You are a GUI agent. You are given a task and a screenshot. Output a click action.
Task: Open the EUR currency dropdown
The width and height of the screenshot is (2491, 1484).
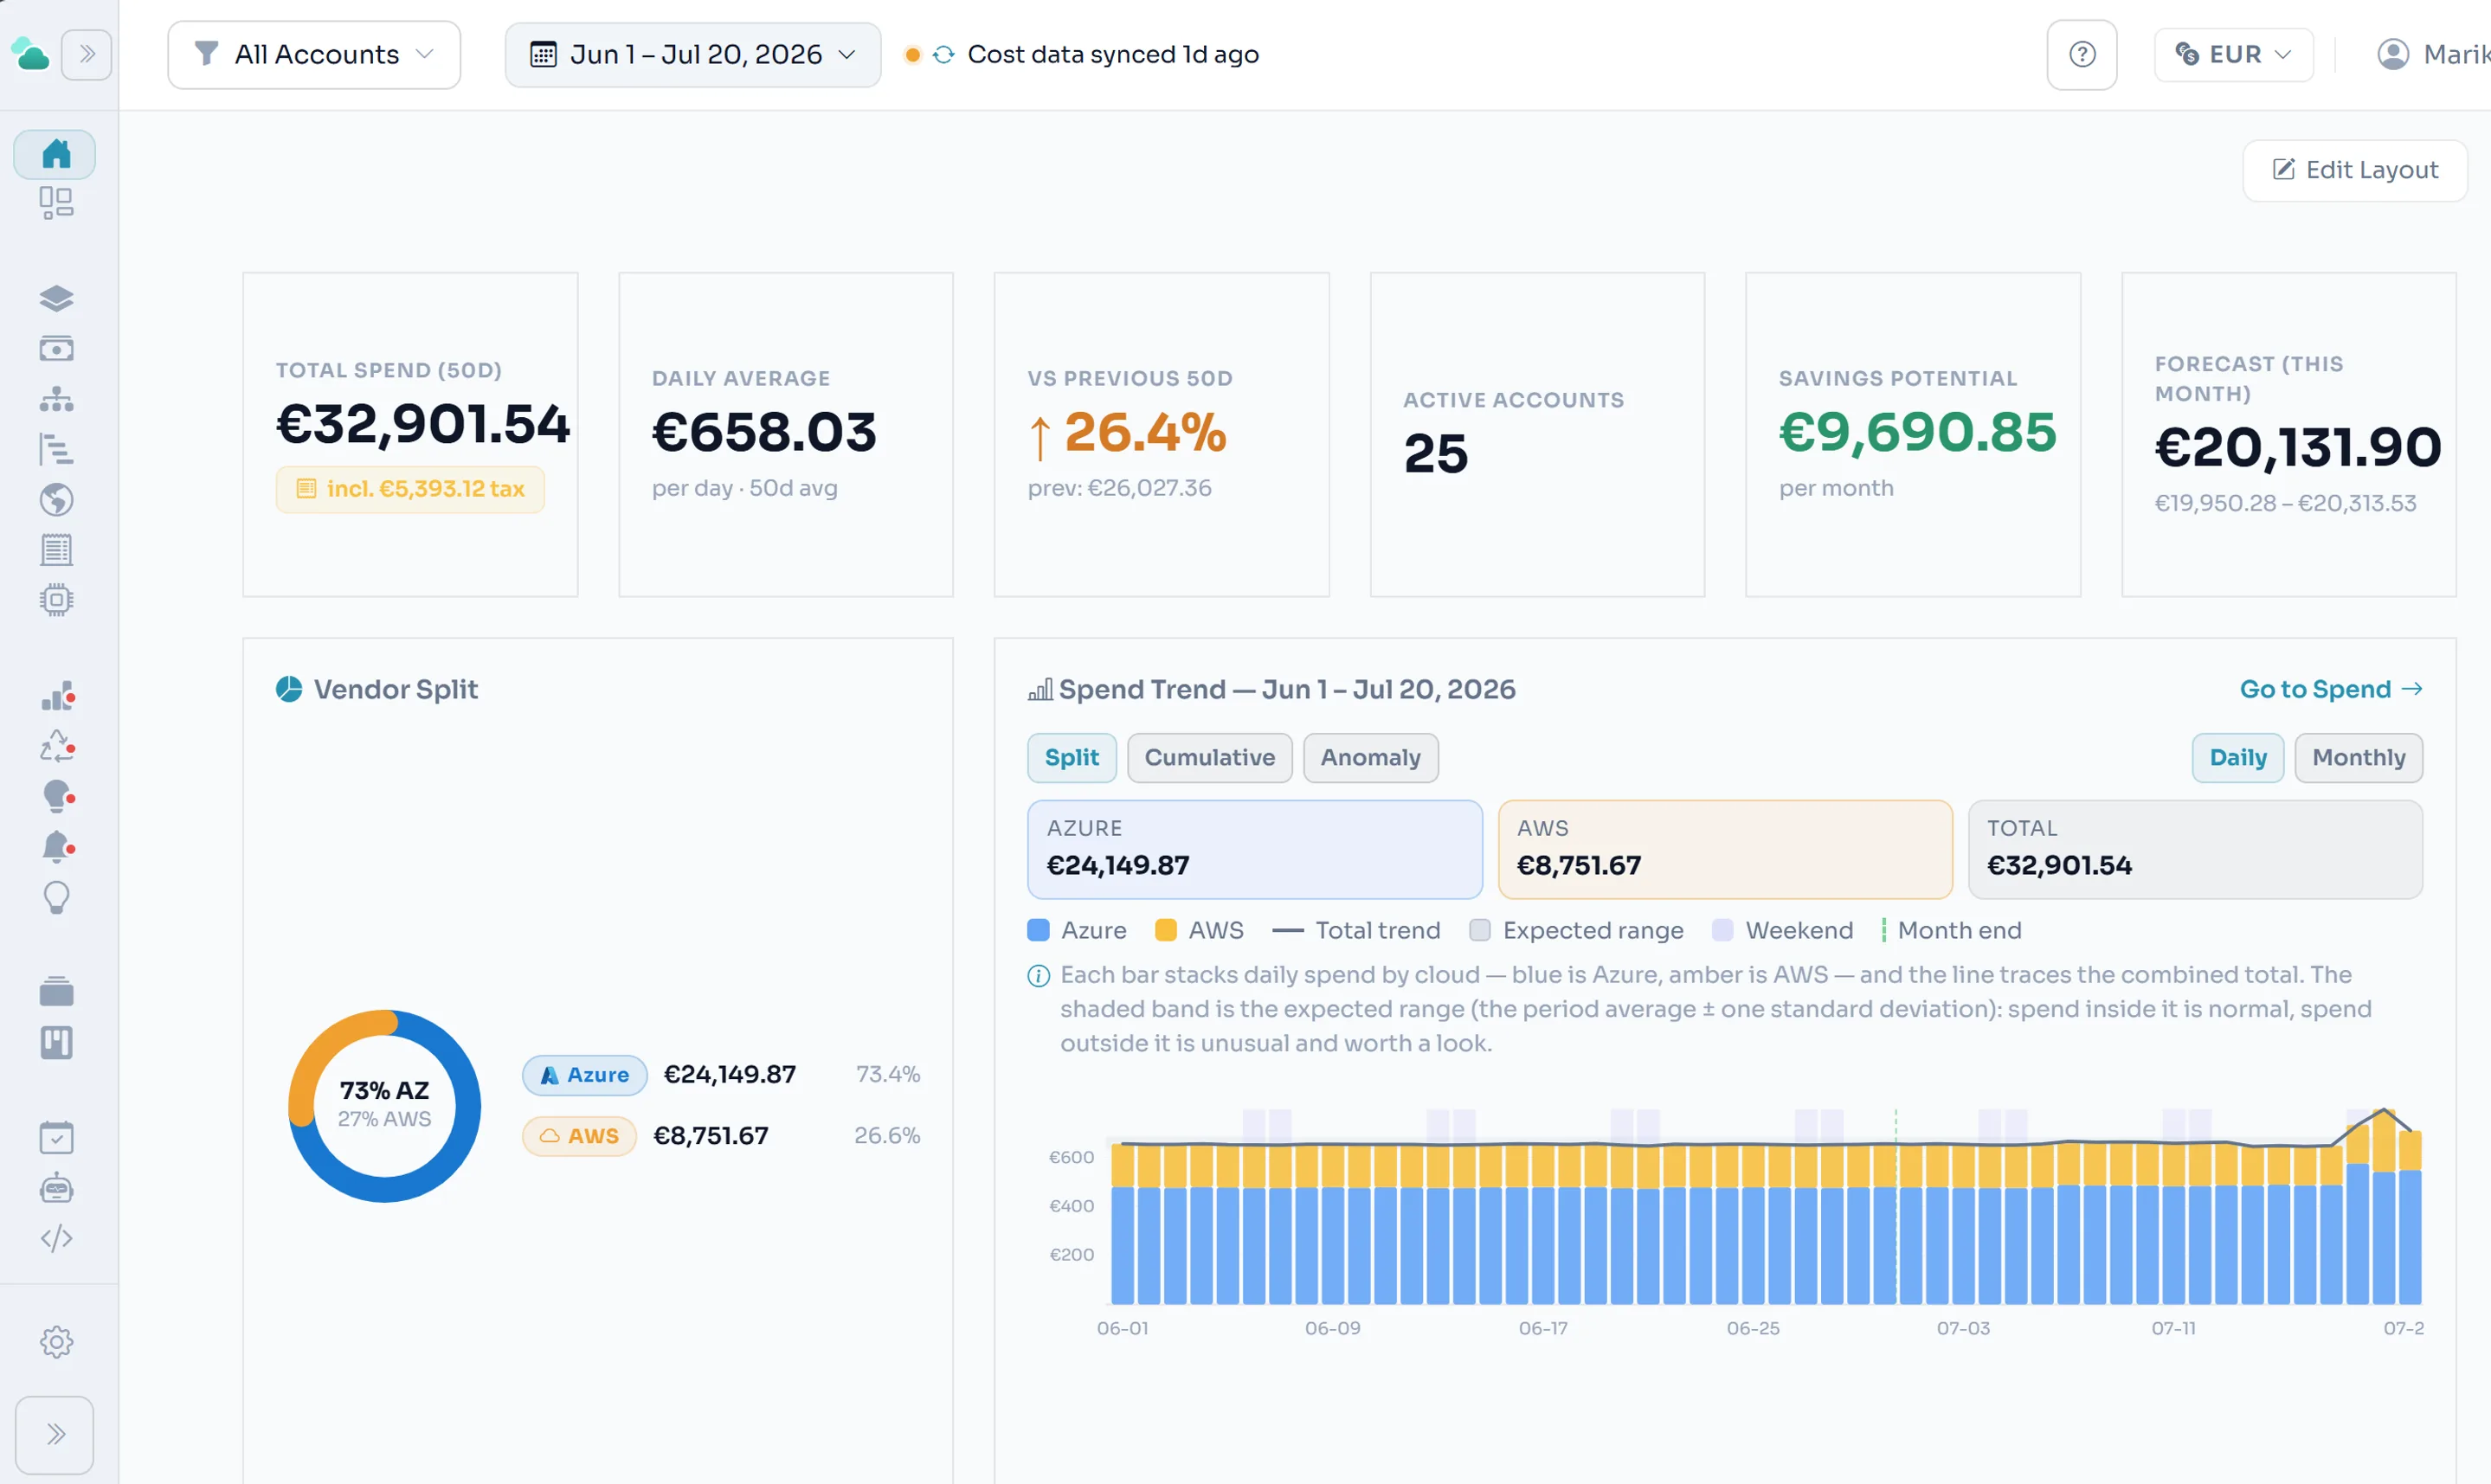pos(2233,54)
